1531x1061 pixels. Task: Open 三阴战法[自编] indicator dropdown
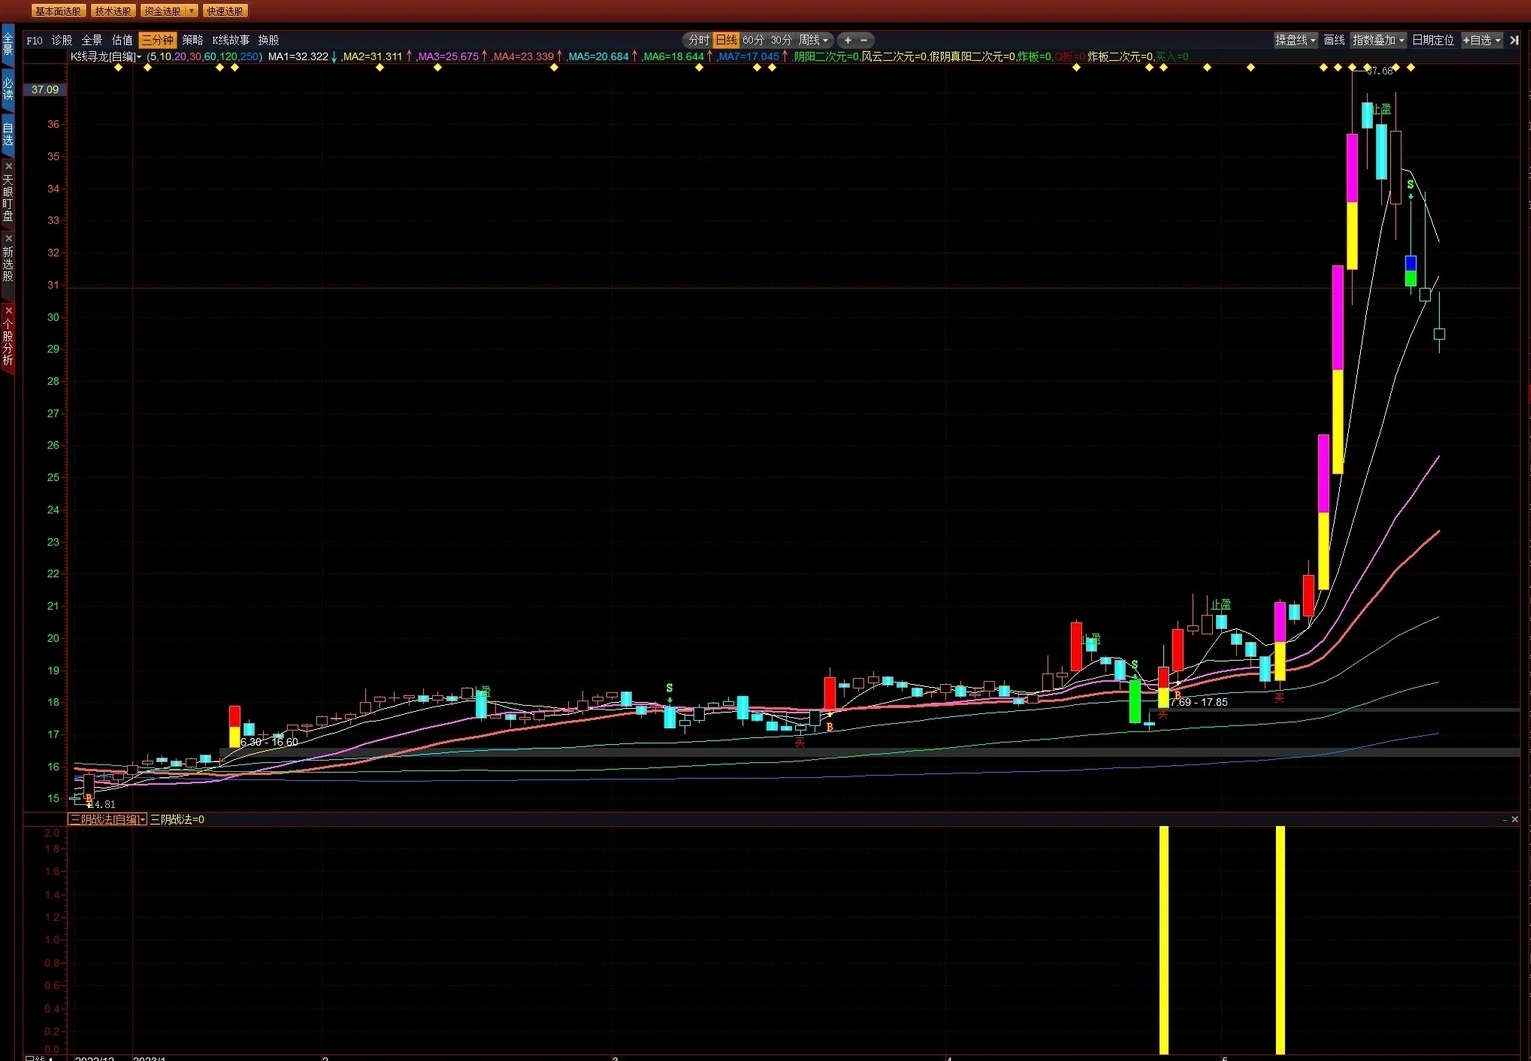tap(107, 820)
